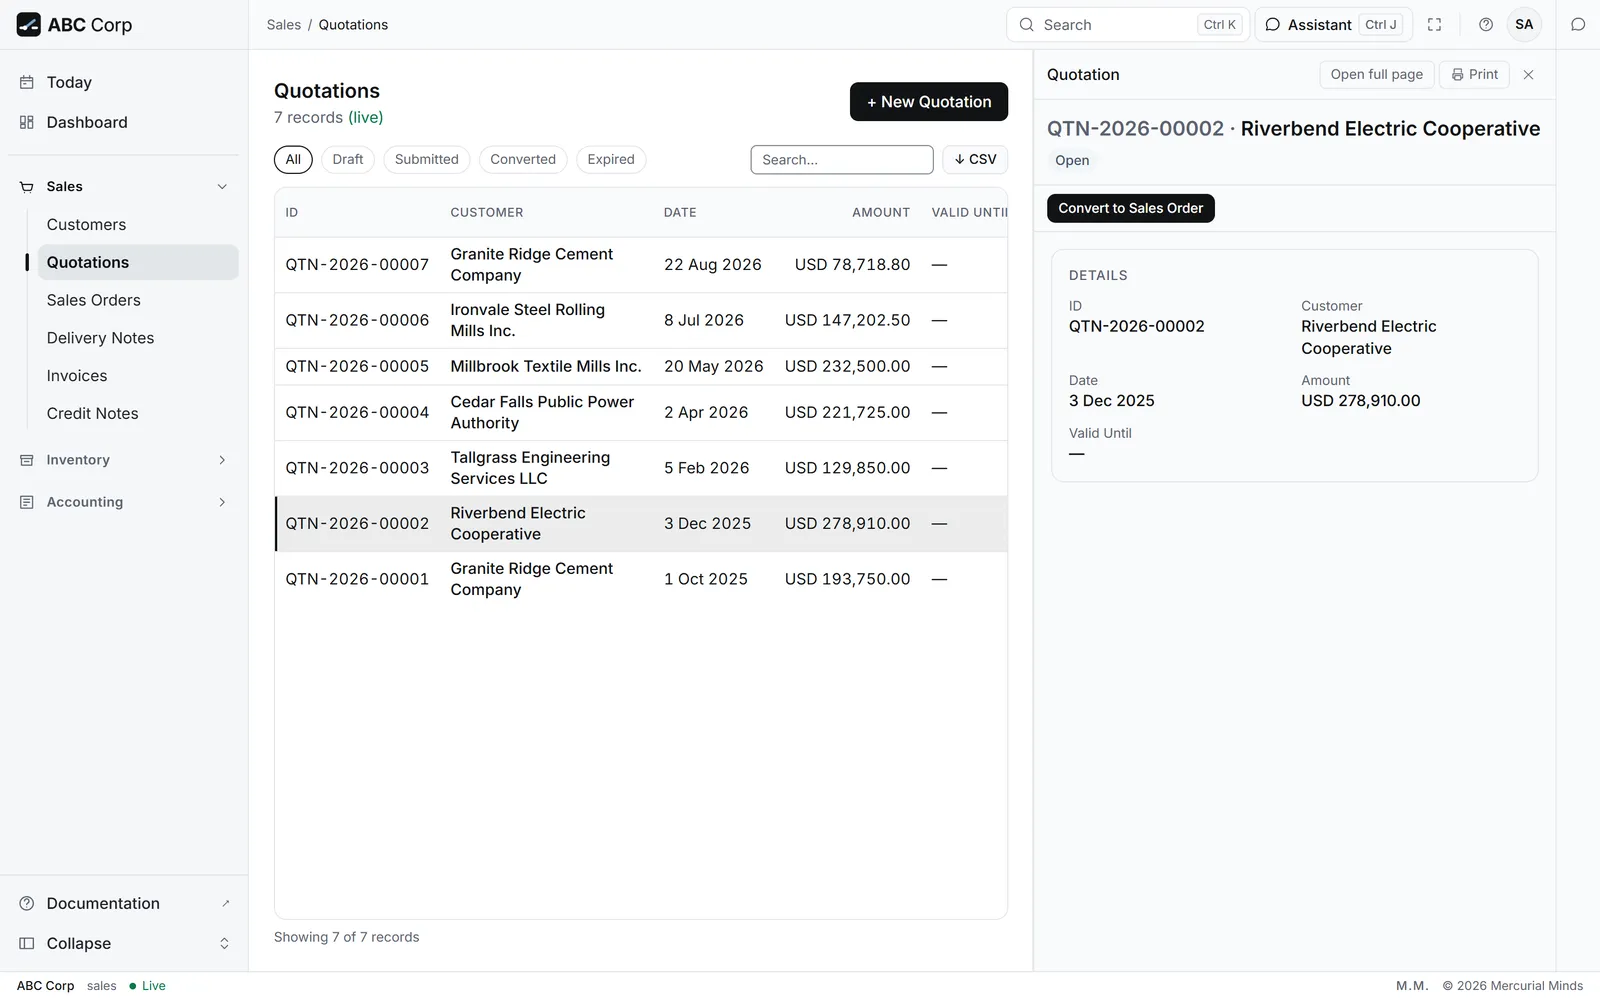Open Invoices in sidebar
The width and height of the screenshot is (1600, 1000).
click(x=138, y=377)
